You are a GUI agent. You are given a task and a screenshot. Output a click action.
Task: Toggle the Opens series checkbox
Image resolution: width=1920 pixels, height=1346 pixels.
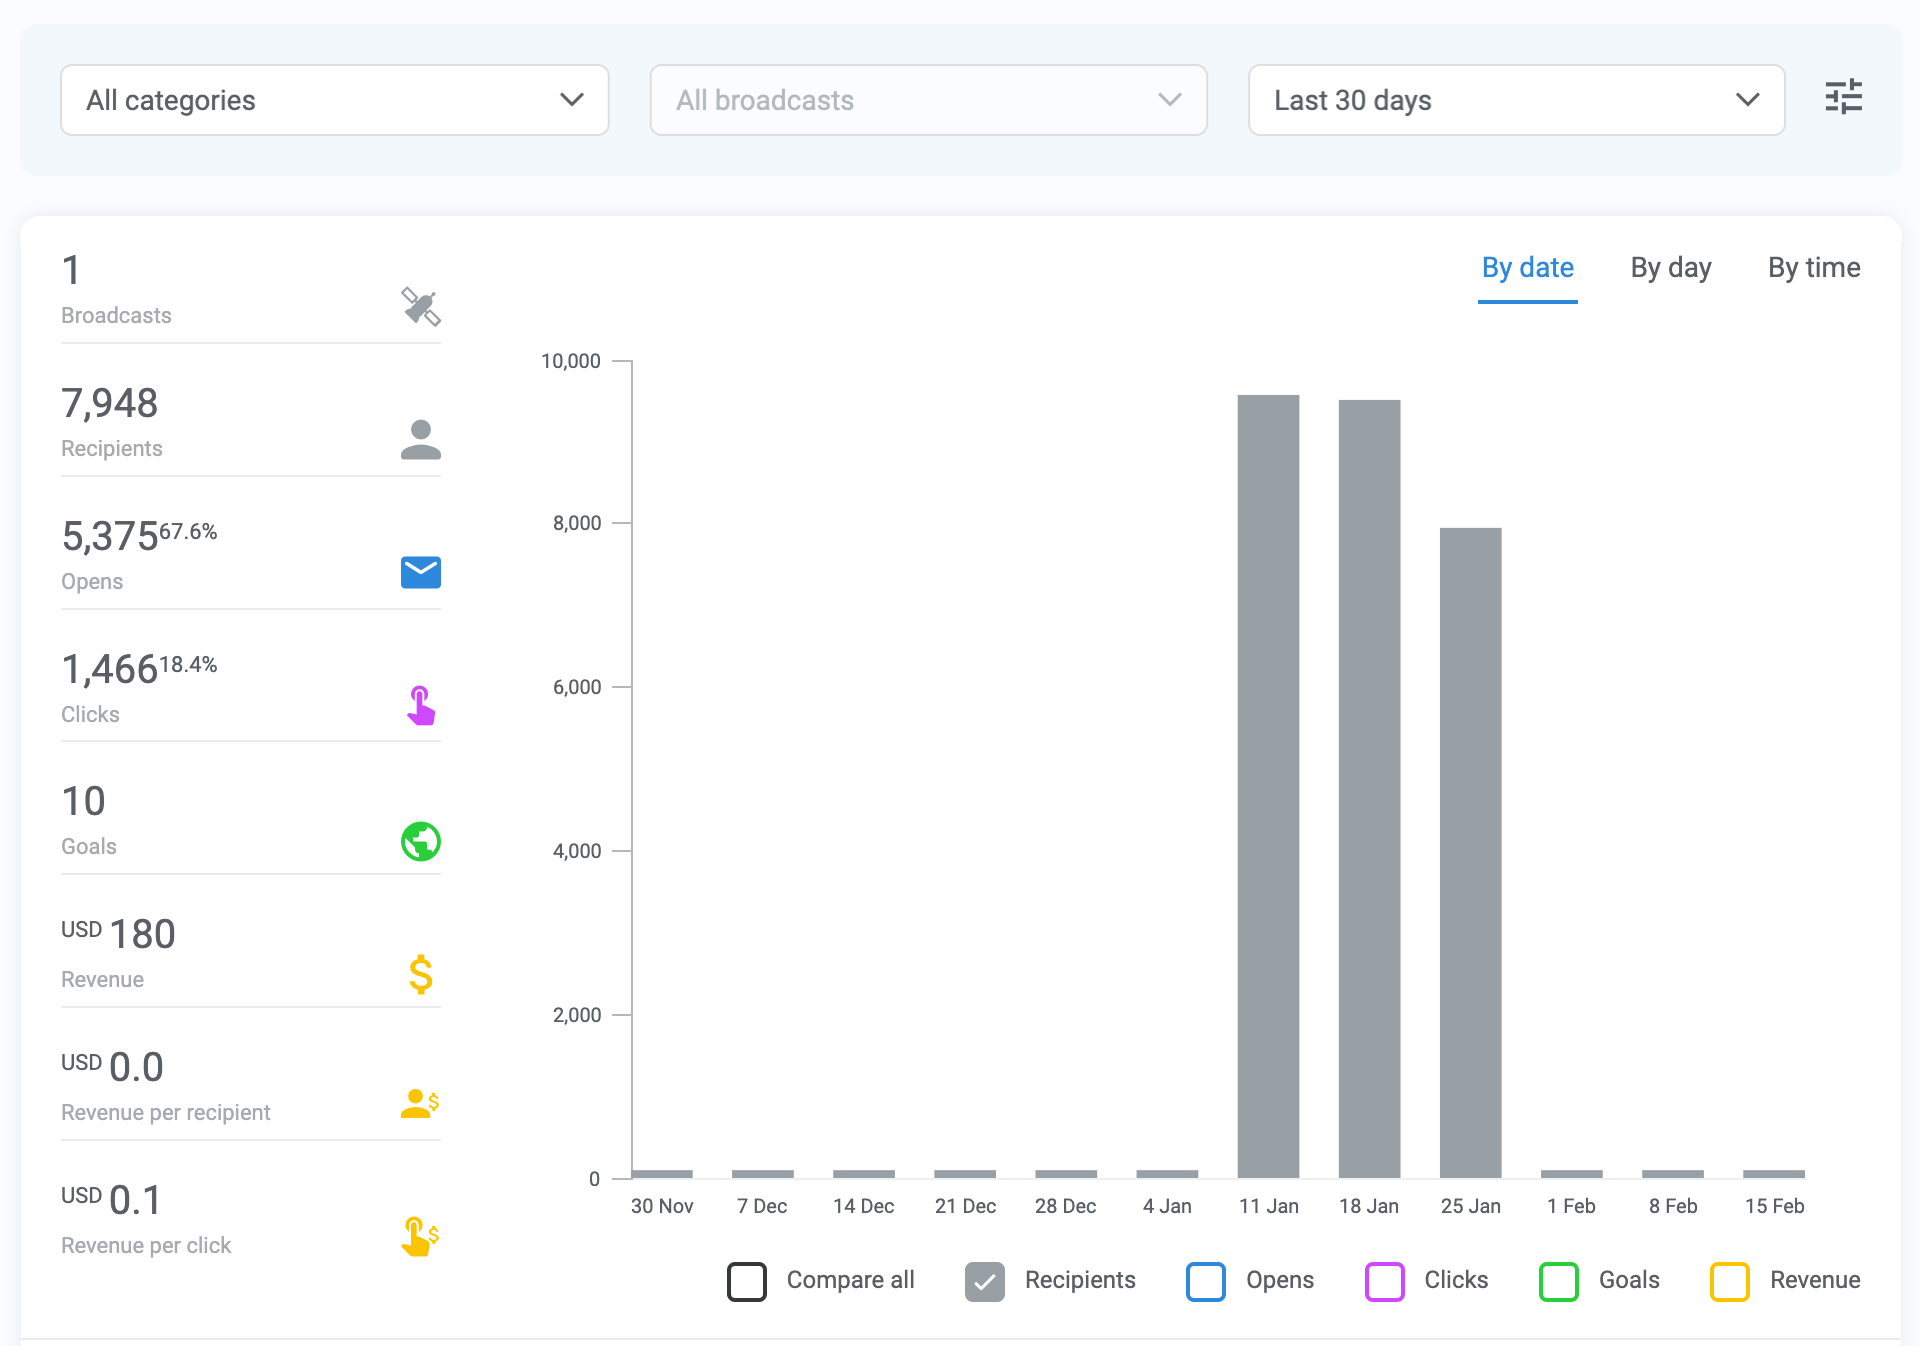(x=1206, y=1281)
